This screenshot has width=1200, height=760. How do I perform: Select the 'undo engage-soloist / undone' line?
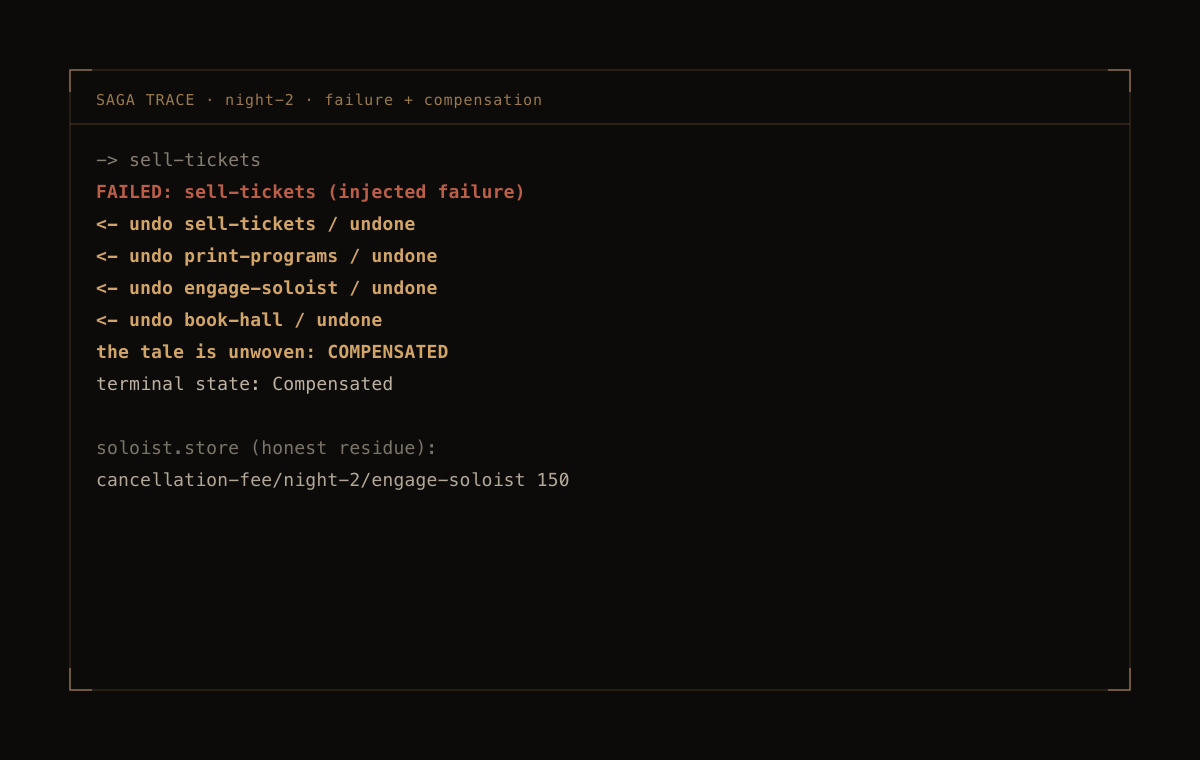pos(266,288)
